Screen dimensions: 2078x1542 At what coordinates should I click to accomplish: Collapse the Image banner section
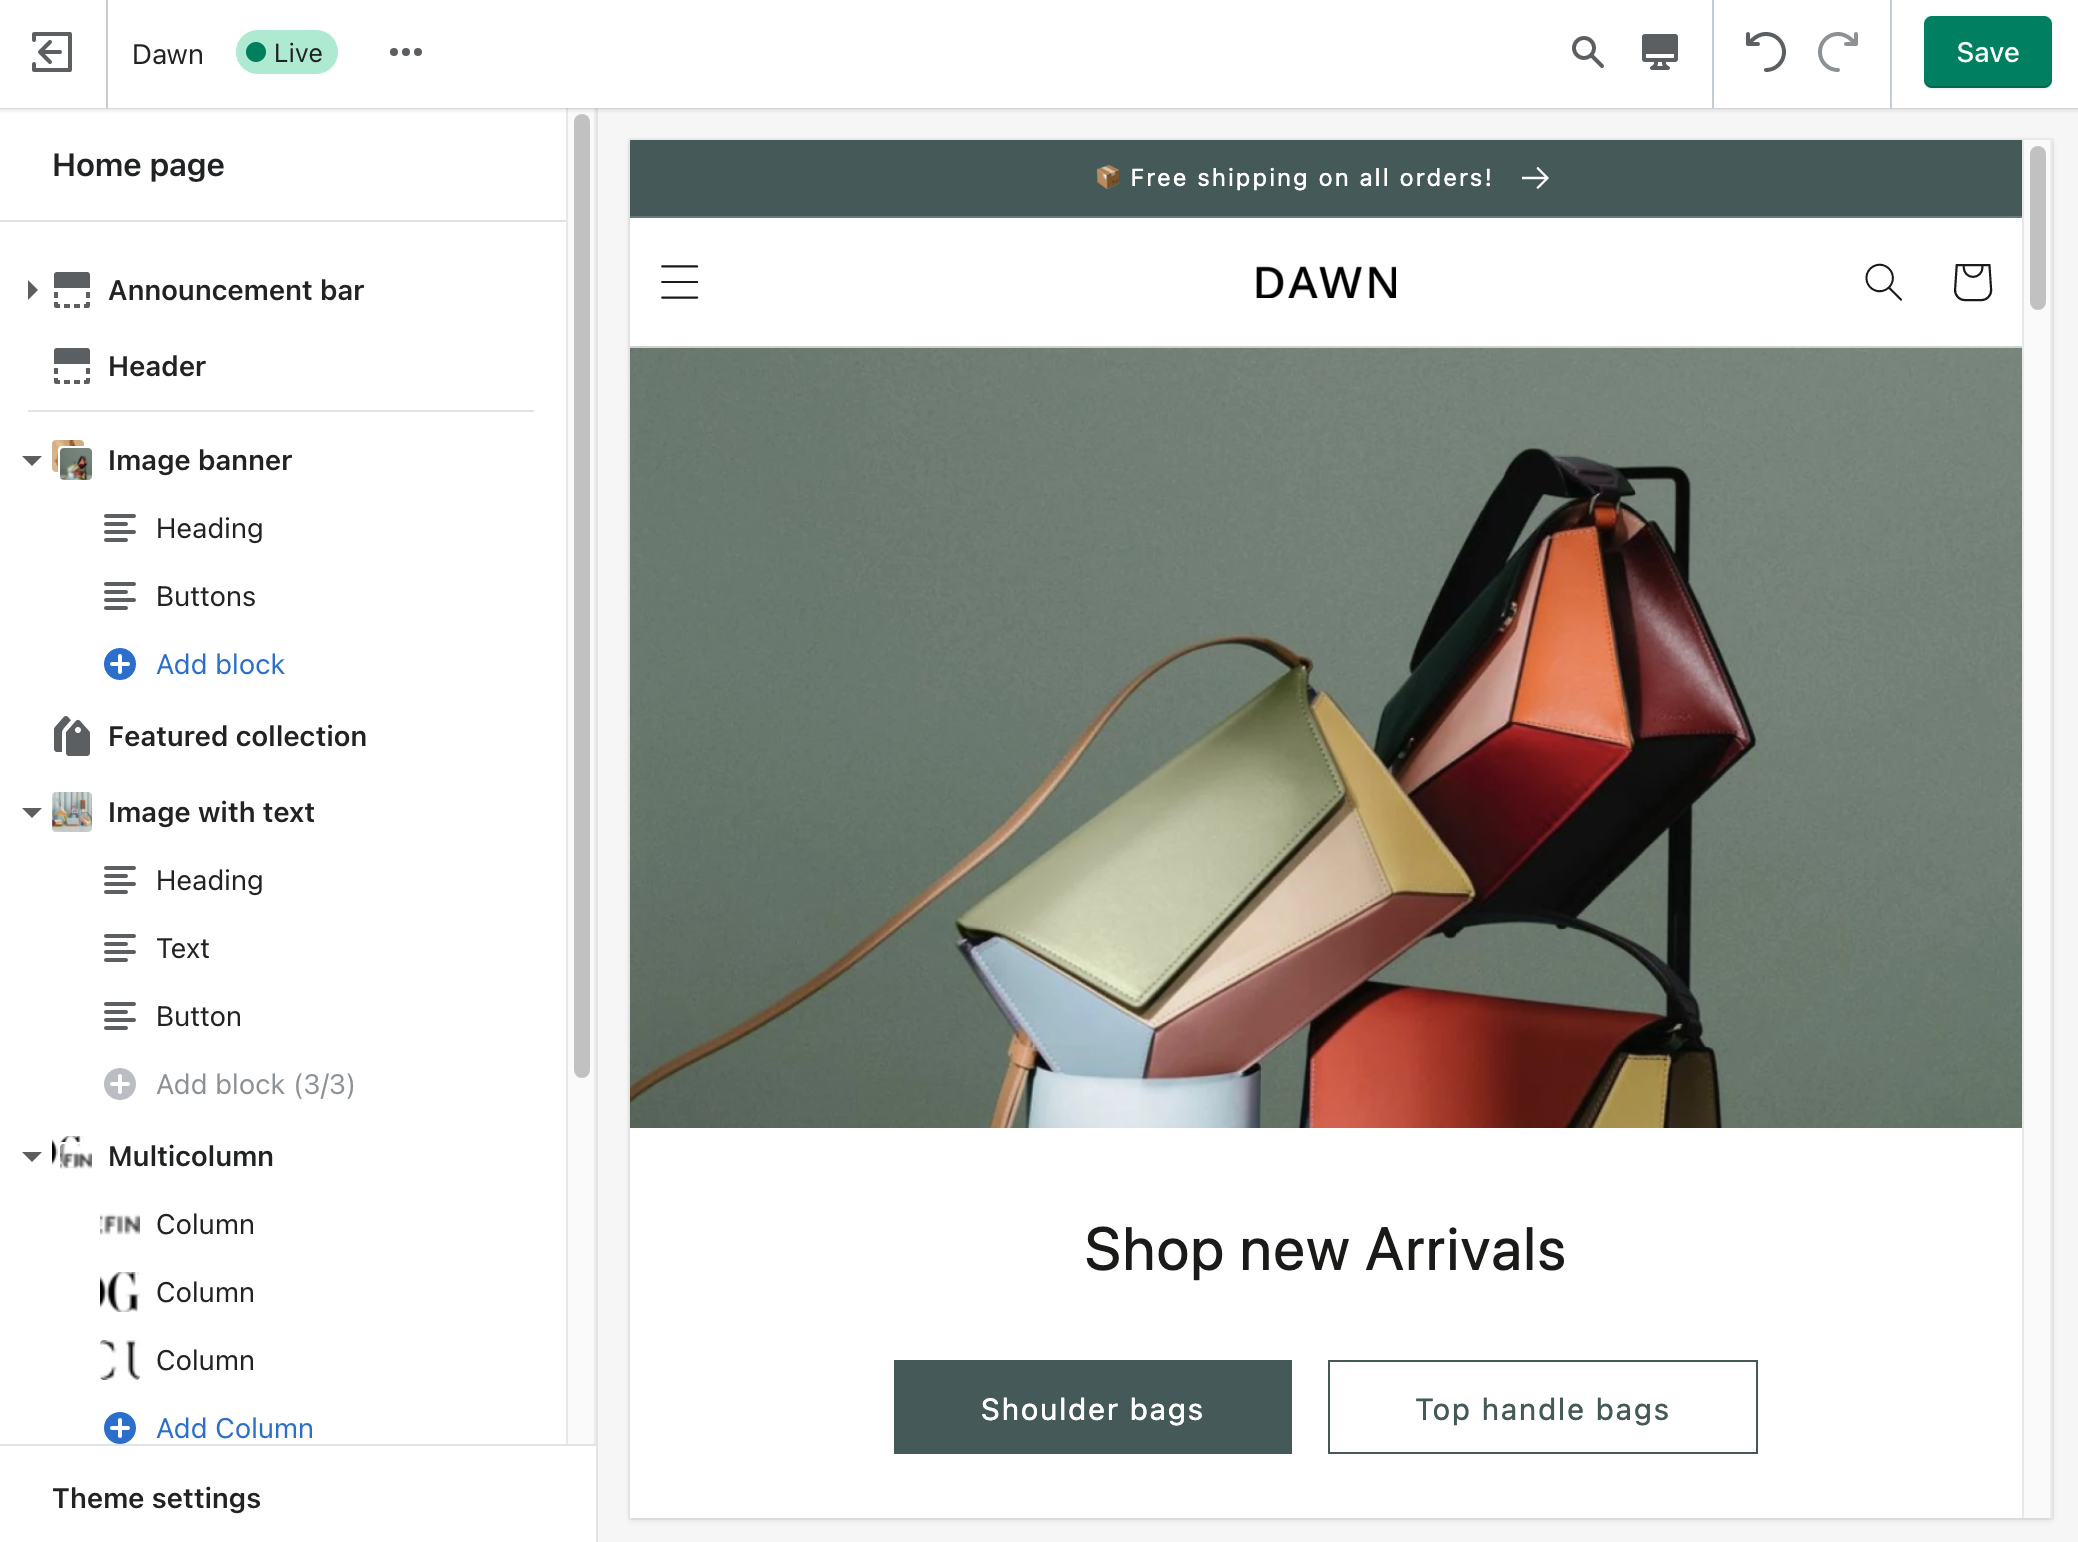(x=29, y=460)
